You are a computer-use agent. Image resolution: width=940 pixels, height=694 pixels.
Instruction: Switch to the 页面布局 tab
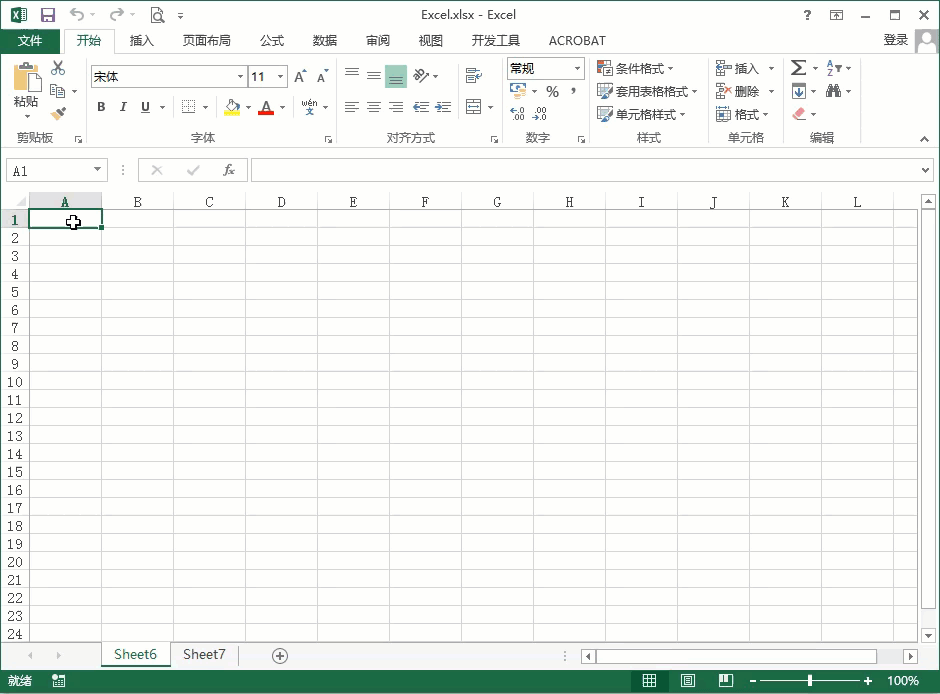[x=206, y=41]
